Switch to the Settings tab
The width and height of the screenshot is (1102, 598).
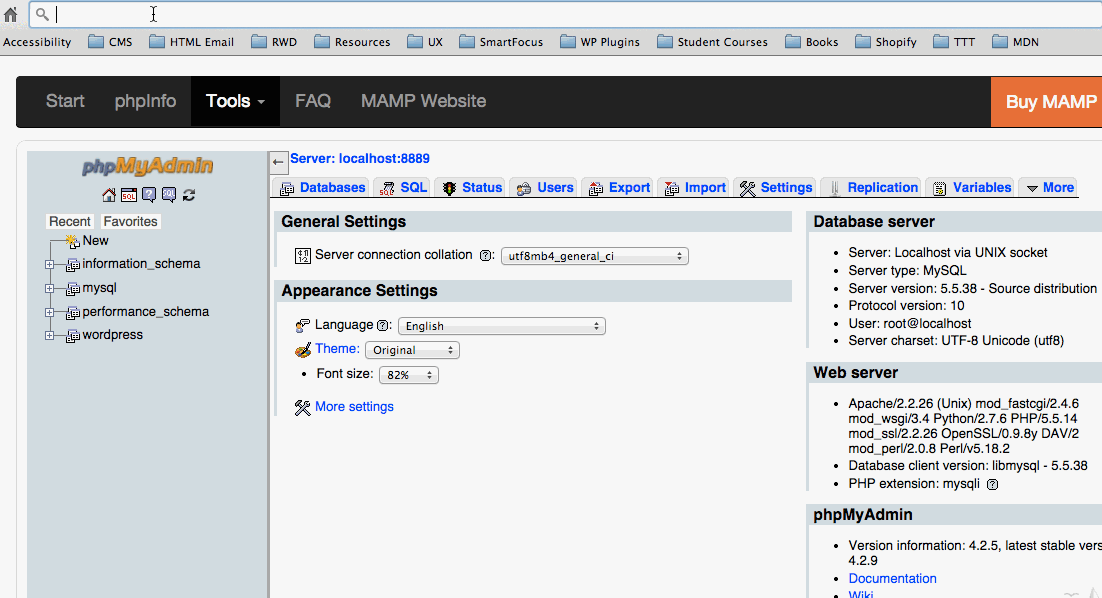775,188
